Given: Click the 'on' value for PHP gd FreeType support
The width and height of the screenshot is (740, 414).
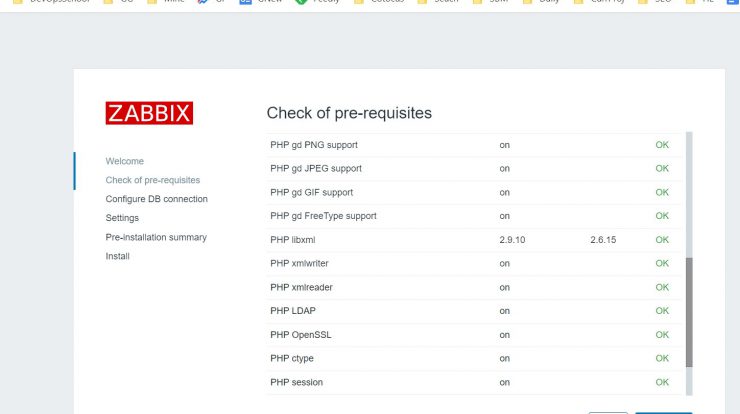Looking at the screenshot, I should pyautogui.click(x=505, y=217).
